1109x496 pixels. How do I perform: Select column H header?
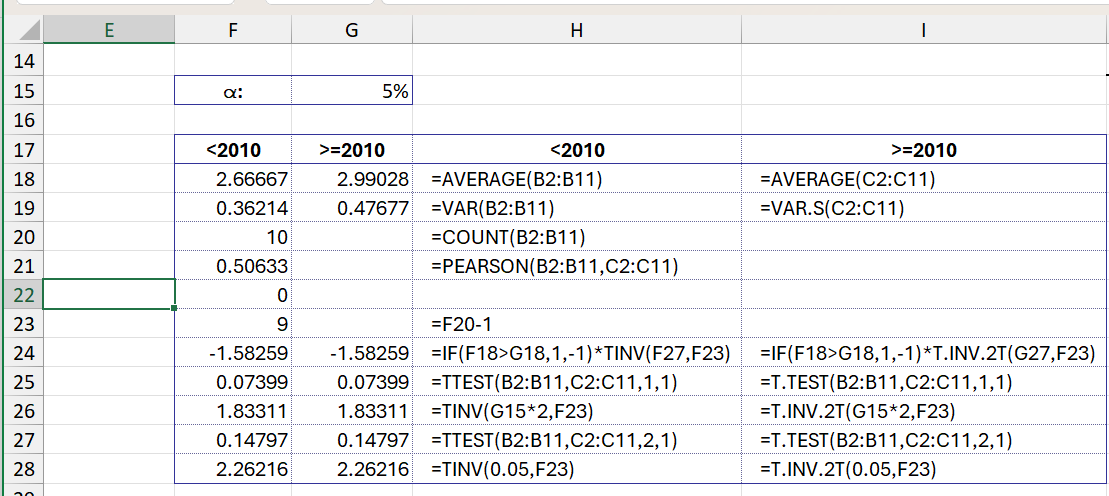tap(577, 30)
